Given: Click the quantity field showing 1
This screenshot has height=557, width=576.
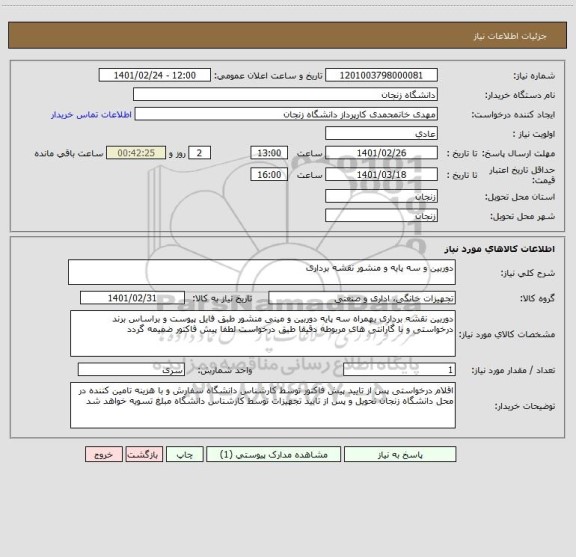Looking at the screenshot, I should (399, 370).
